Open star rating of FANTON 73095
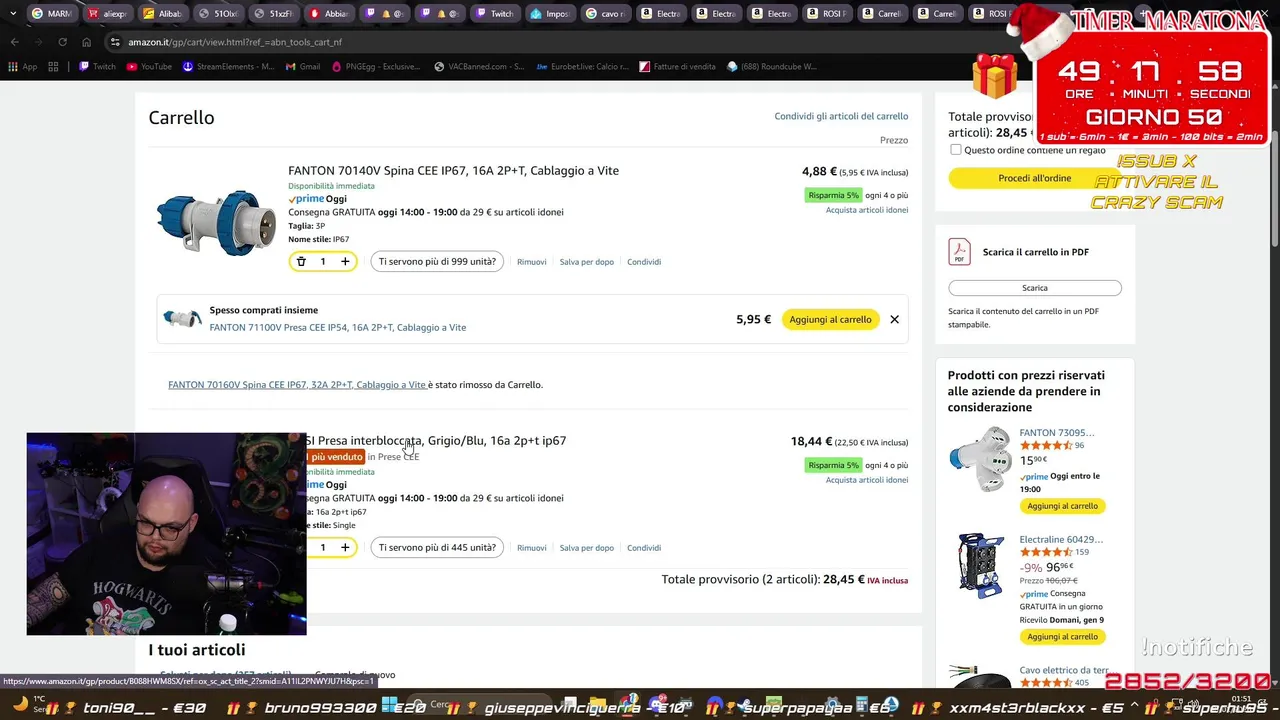The height and width of the screenshot is (720, 1280). point(1045,446)
